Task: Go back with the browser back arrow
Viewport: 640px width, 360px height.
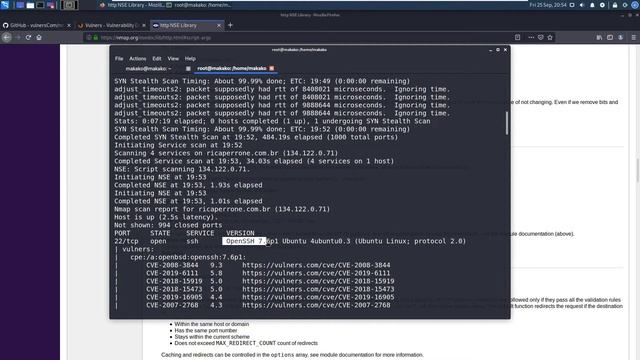Action: coord(7,38)
